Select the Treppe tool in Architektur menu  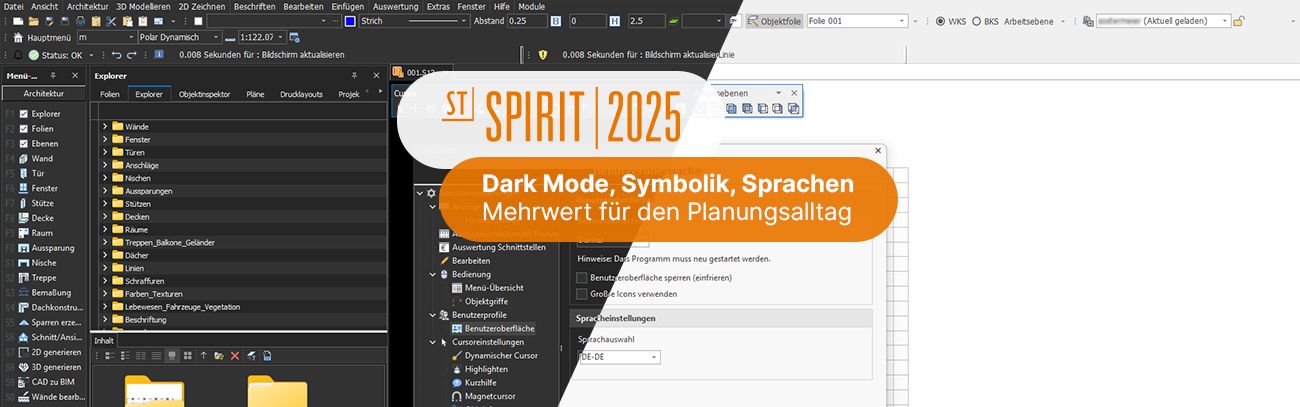(x=43, y=277)
